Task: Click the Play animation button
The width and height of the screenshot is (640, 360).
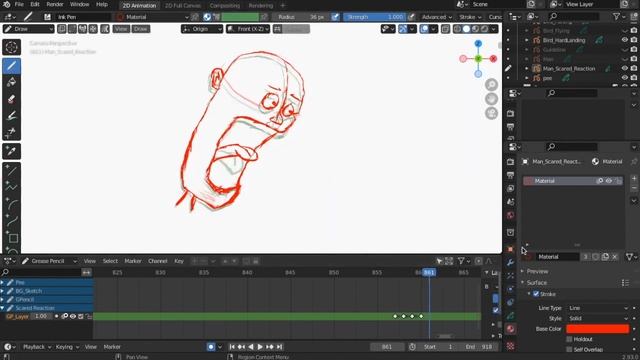Action: point(260,347)
